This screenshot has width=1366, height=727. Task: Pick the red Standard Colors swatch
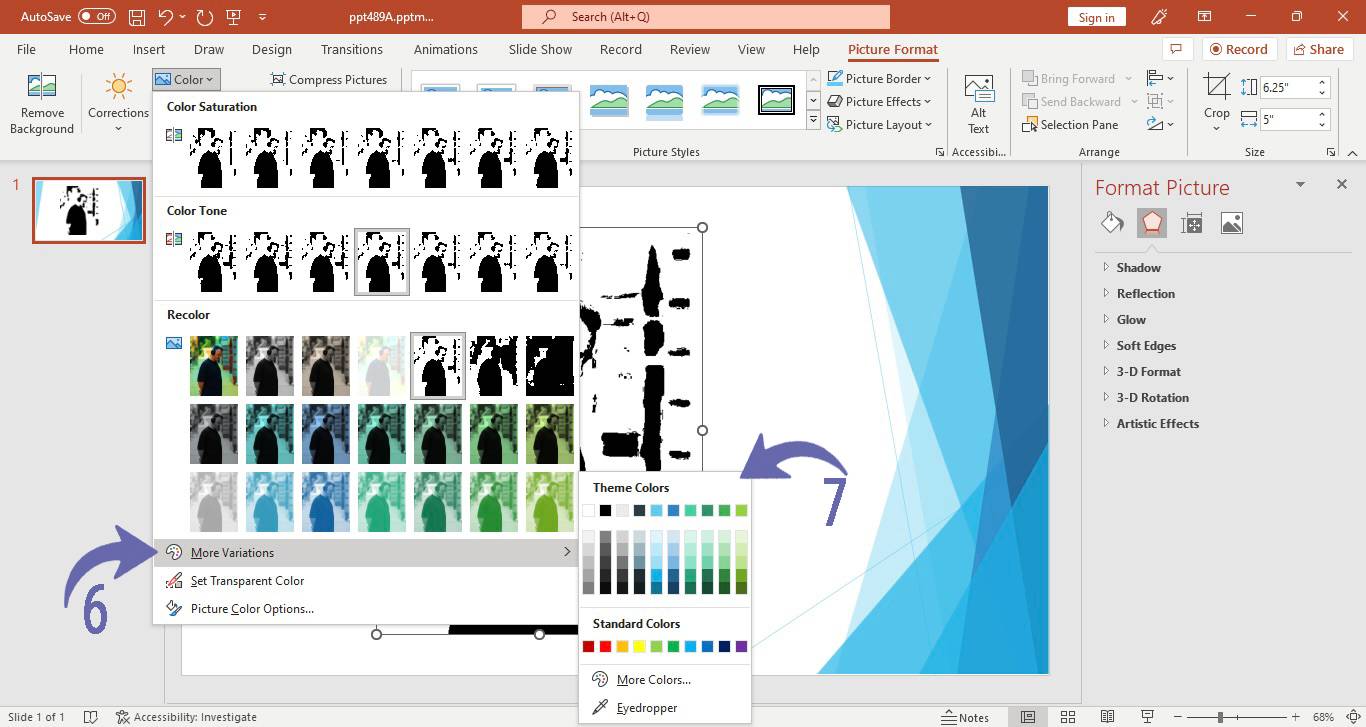coord(605,647)
